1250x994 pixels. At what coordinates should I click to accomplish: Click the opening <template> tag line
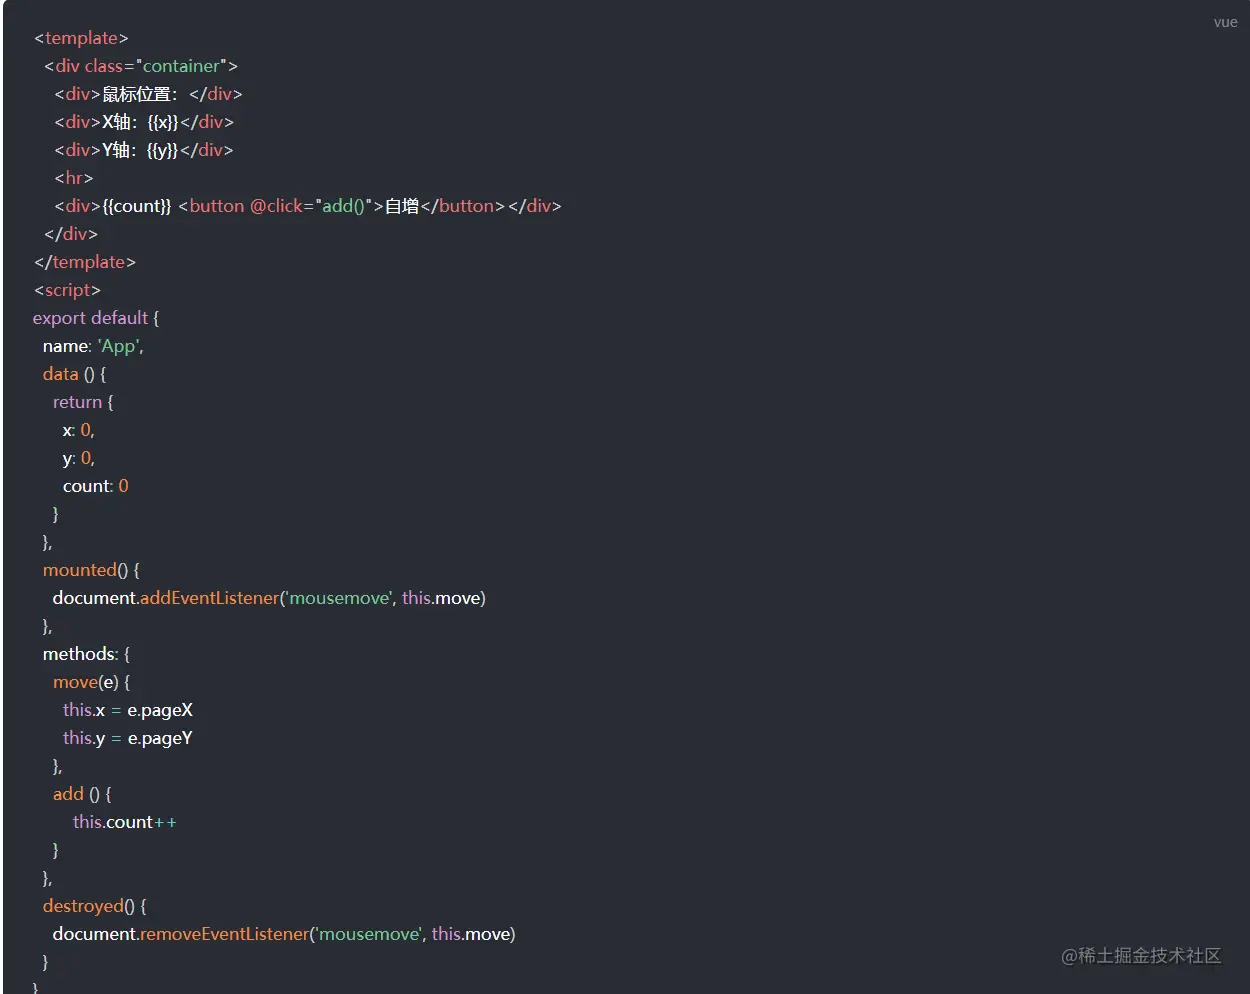(x=81, y=38)
